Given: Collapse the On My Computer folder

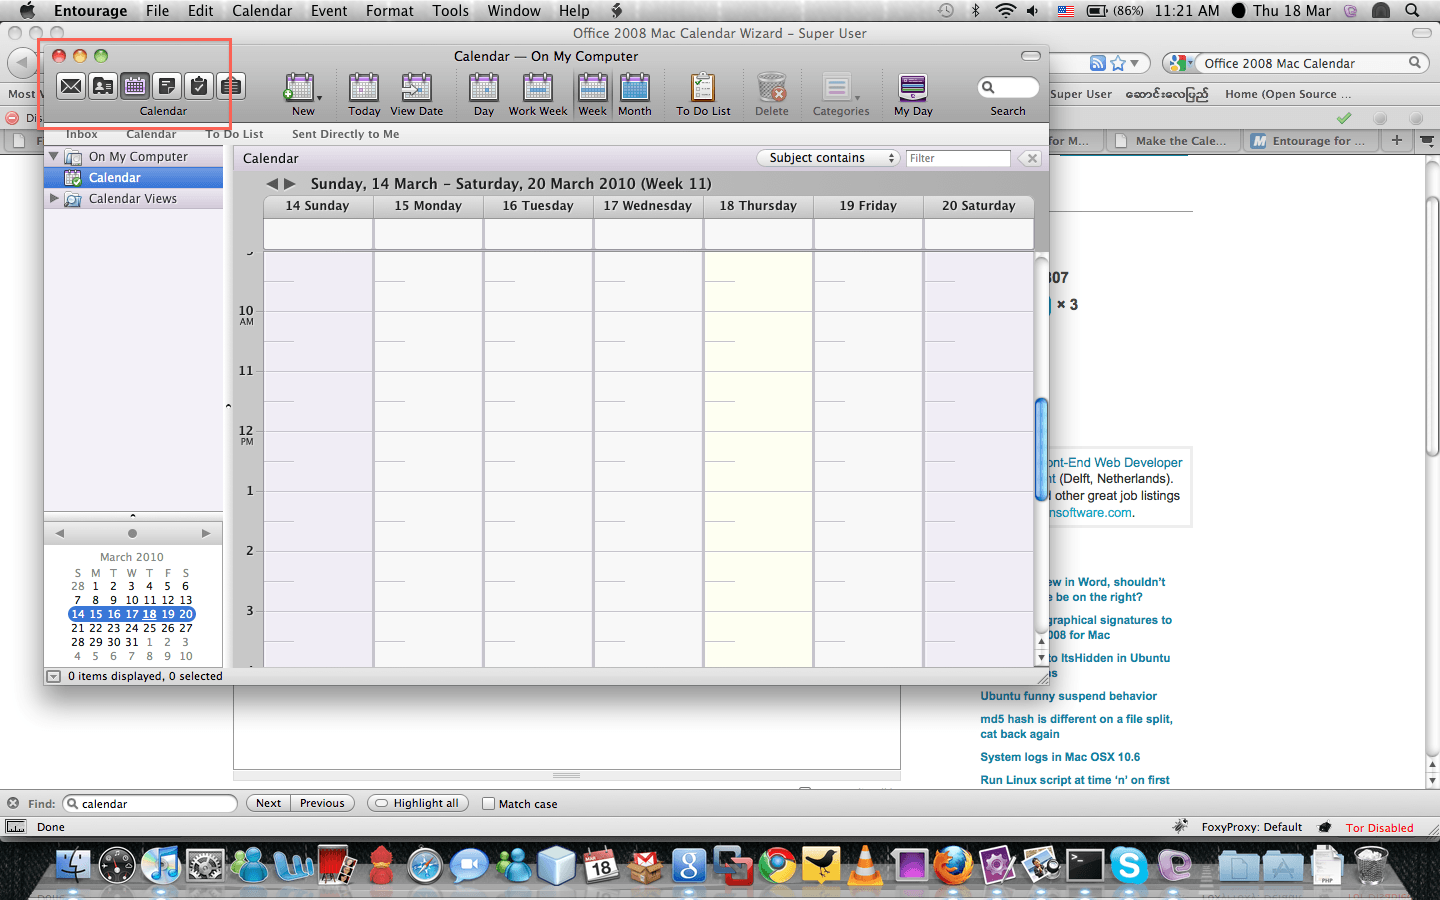Looking at the screenshot, I should tap(54, 156).
